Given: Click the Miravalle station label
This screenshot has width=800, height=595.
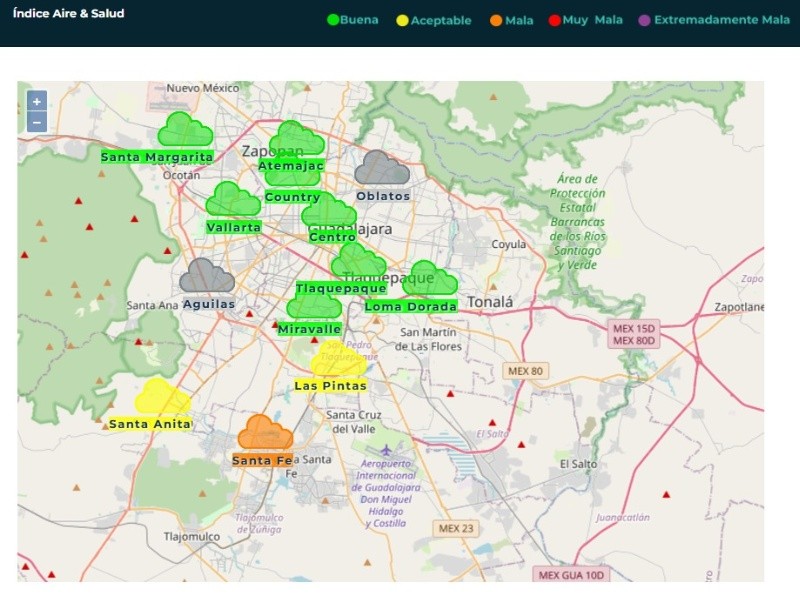Looking at the screenshot, I should coord(309,329).
